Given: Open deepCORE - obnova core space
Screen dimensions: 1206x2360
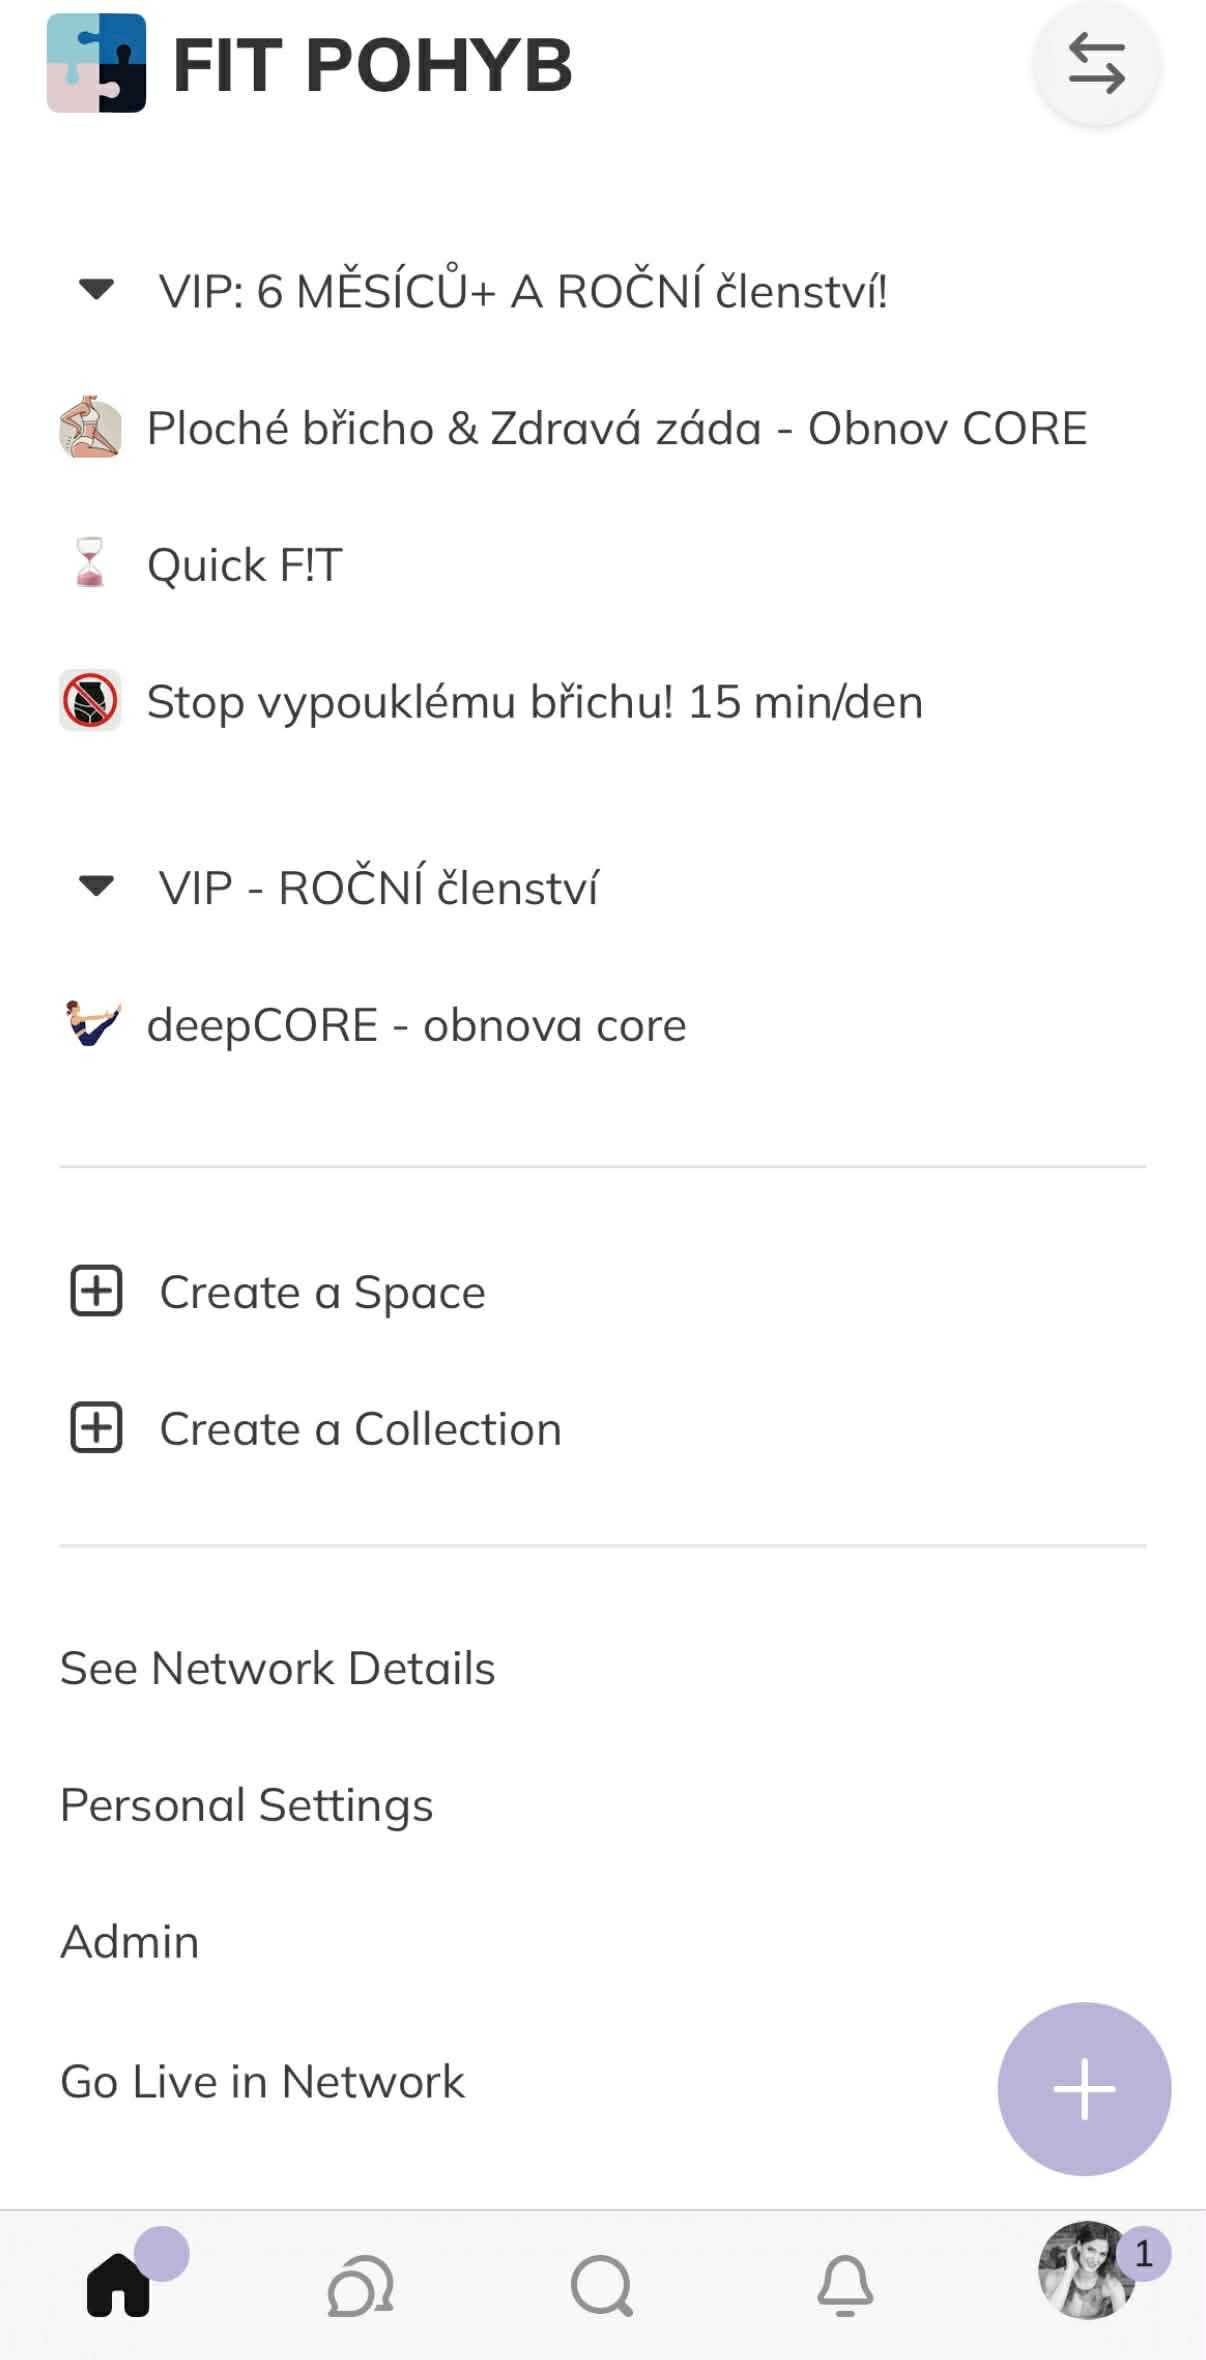Looking at the screenshot, I should pos(416,1025).
